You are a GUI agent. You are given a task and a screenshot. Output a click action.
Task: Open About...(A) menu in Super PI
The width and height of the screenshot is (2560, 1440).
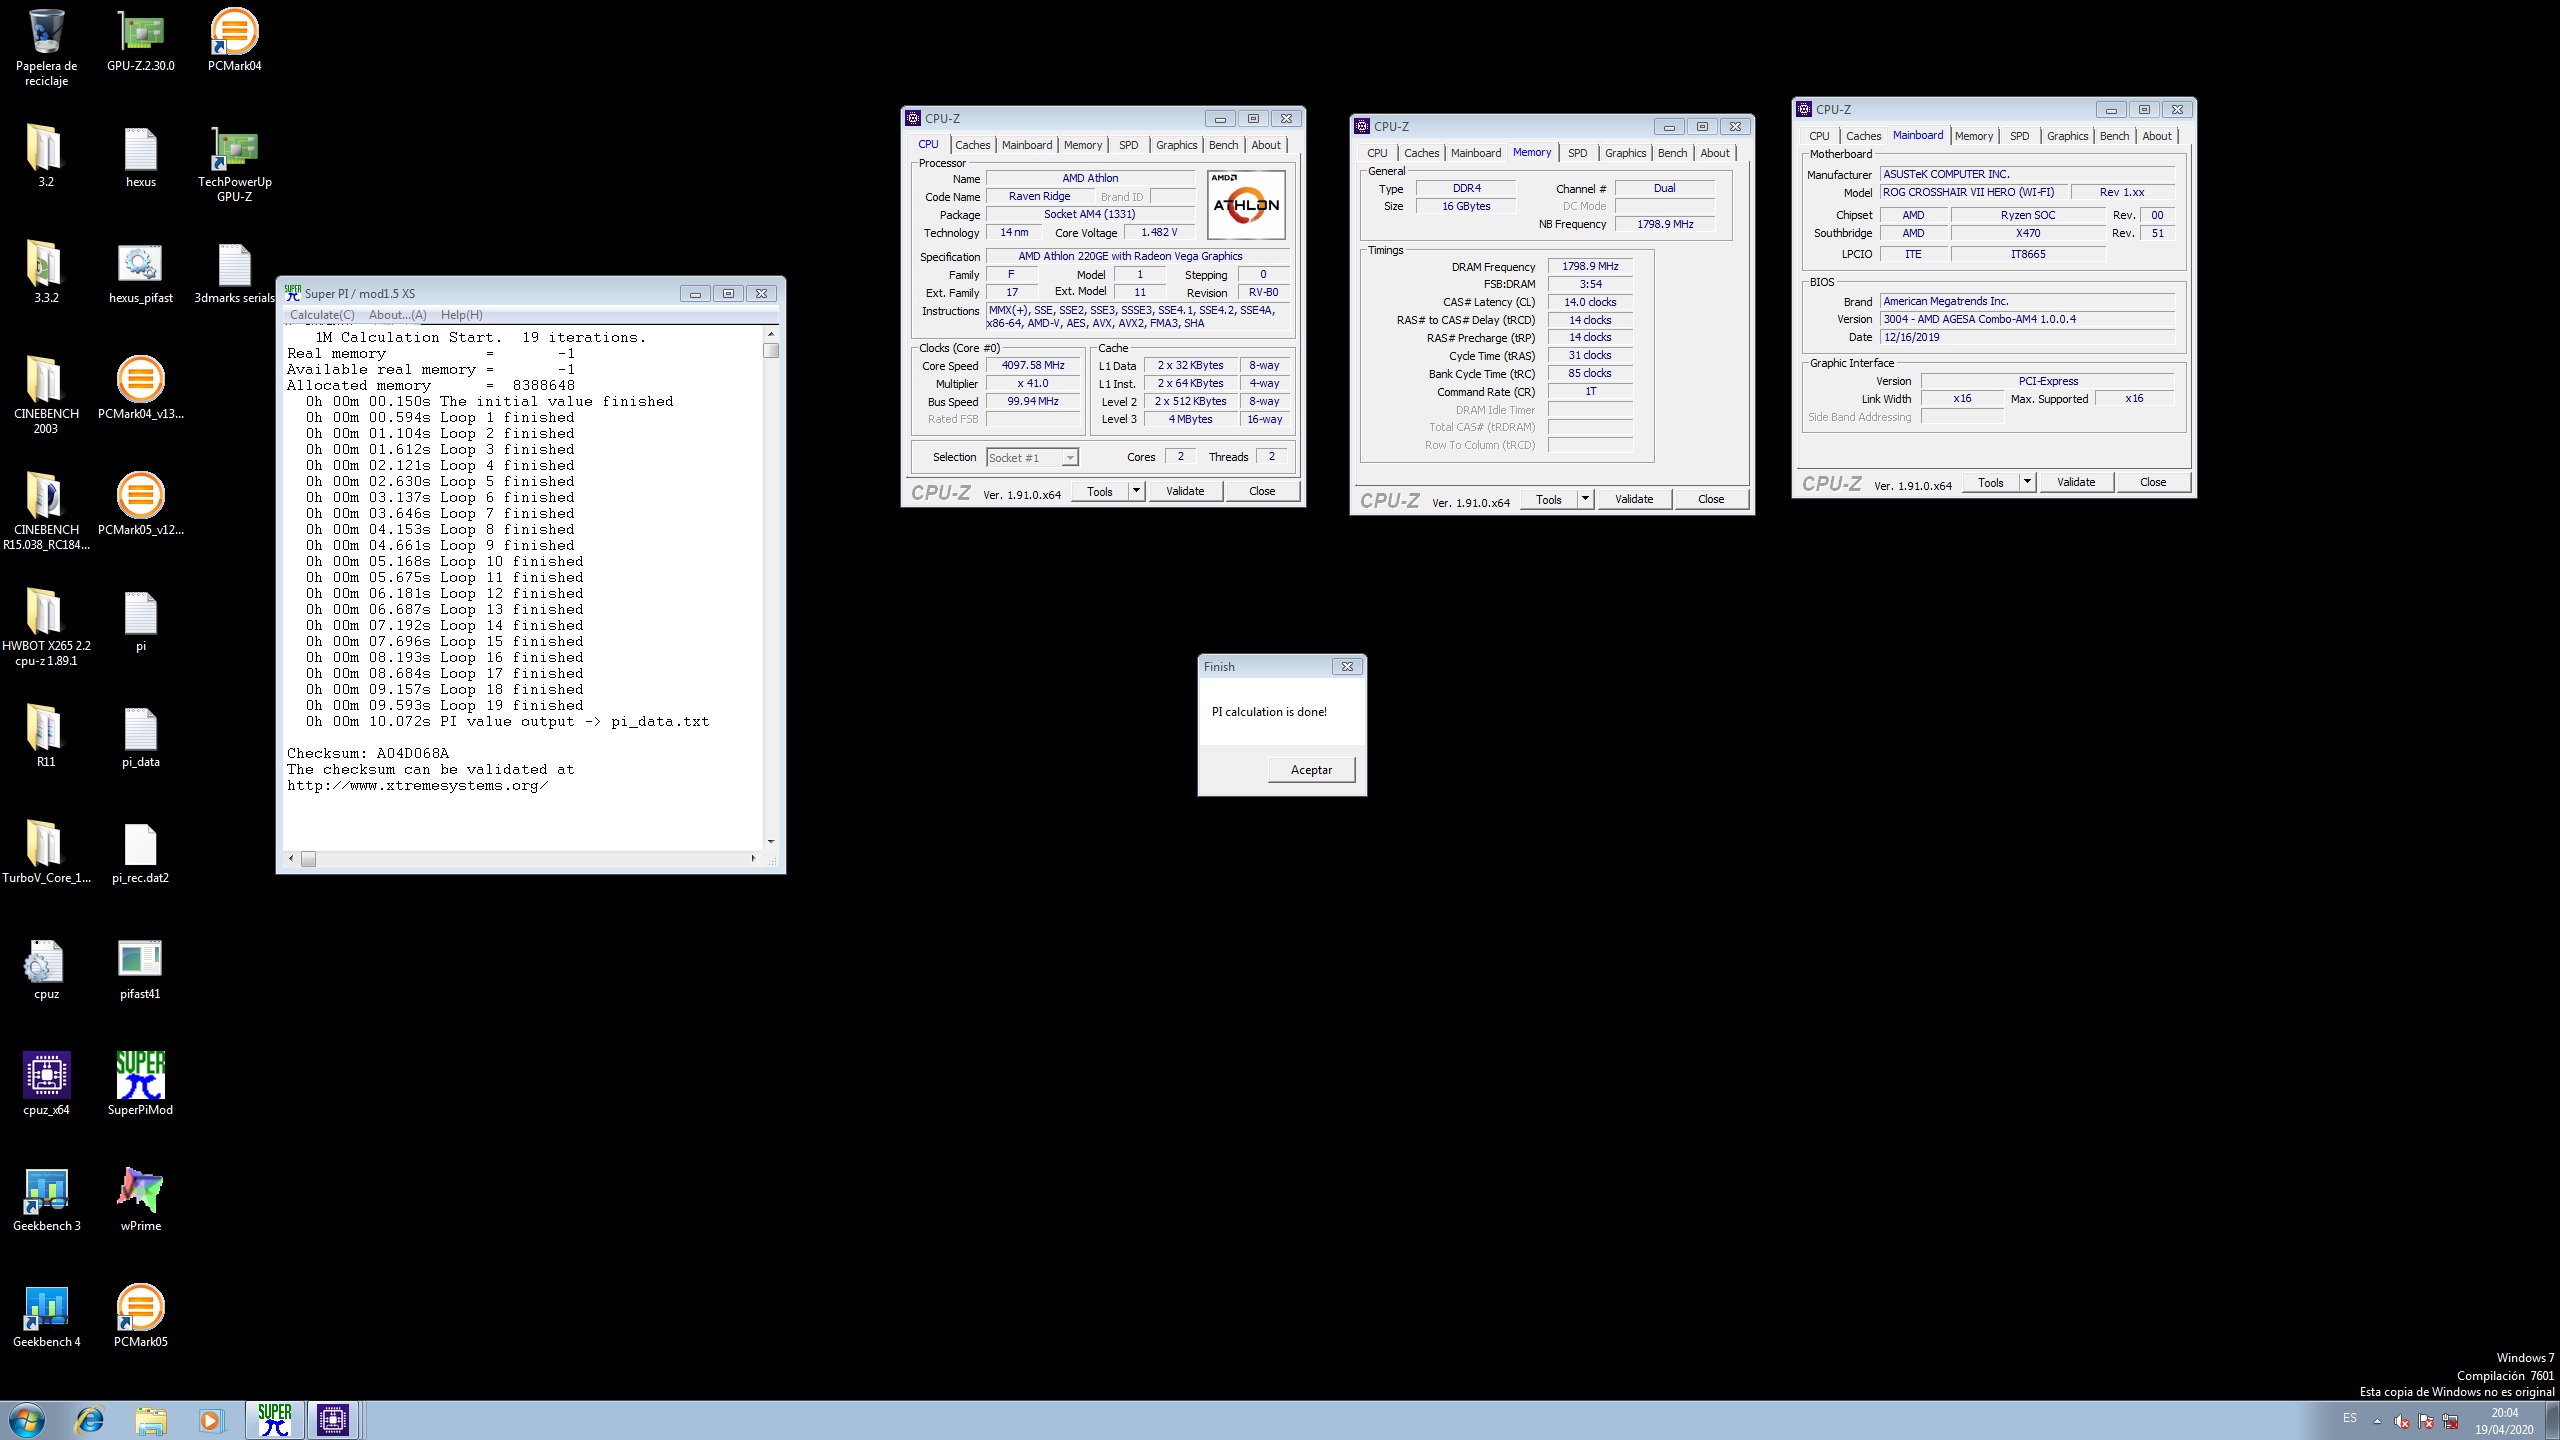397,315
